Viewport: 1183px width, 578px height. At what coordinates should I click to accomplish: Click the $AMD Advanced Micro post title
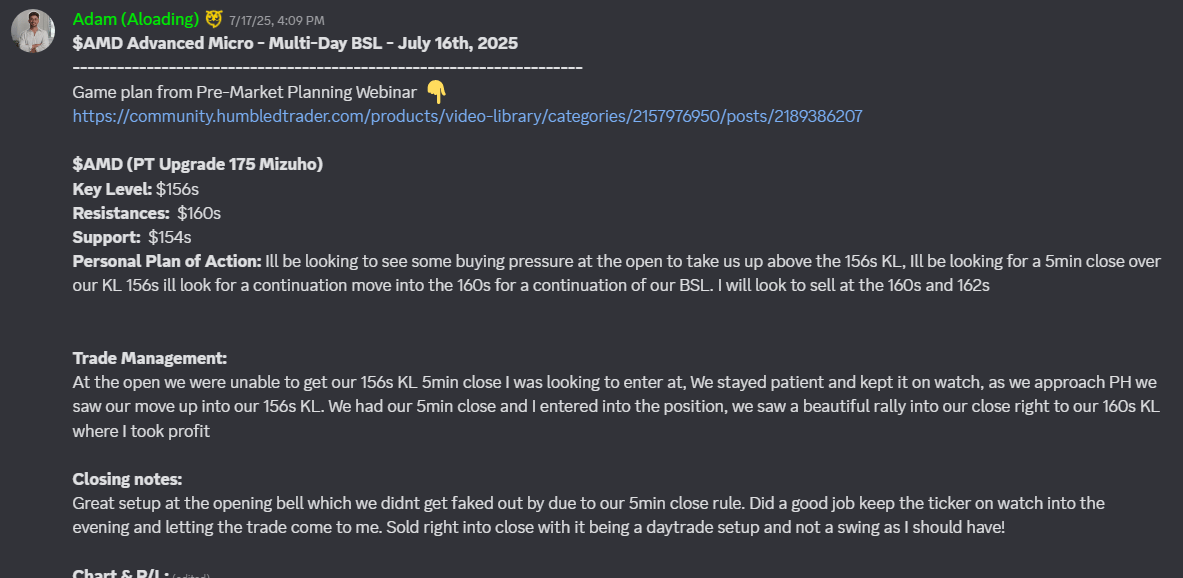pyautogui.click(x=295, y=43)
